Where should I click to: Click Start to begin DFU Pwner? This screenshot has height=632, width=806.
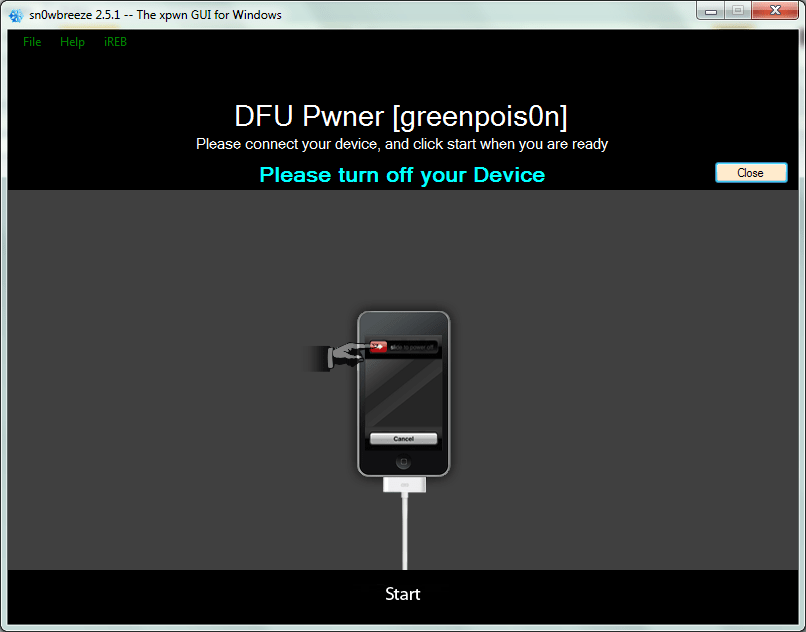pyautogui.click(x=402, y=594)
